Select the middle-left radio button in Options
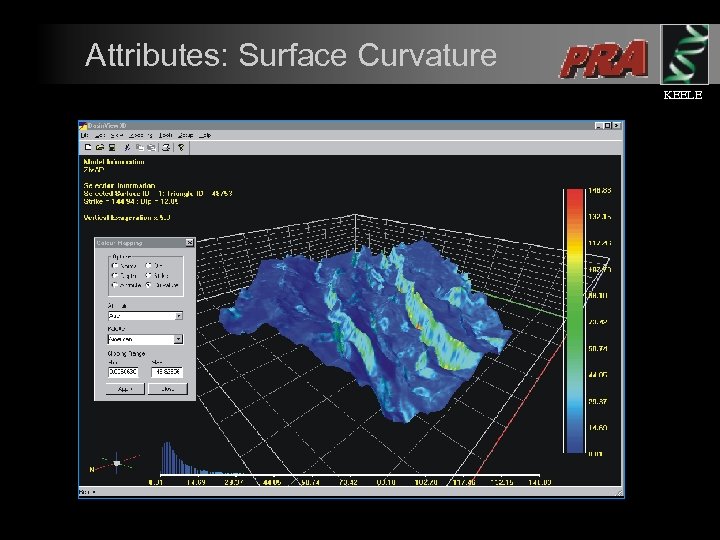The width and height of the screenshot is (720, 540). click(115, 276)
